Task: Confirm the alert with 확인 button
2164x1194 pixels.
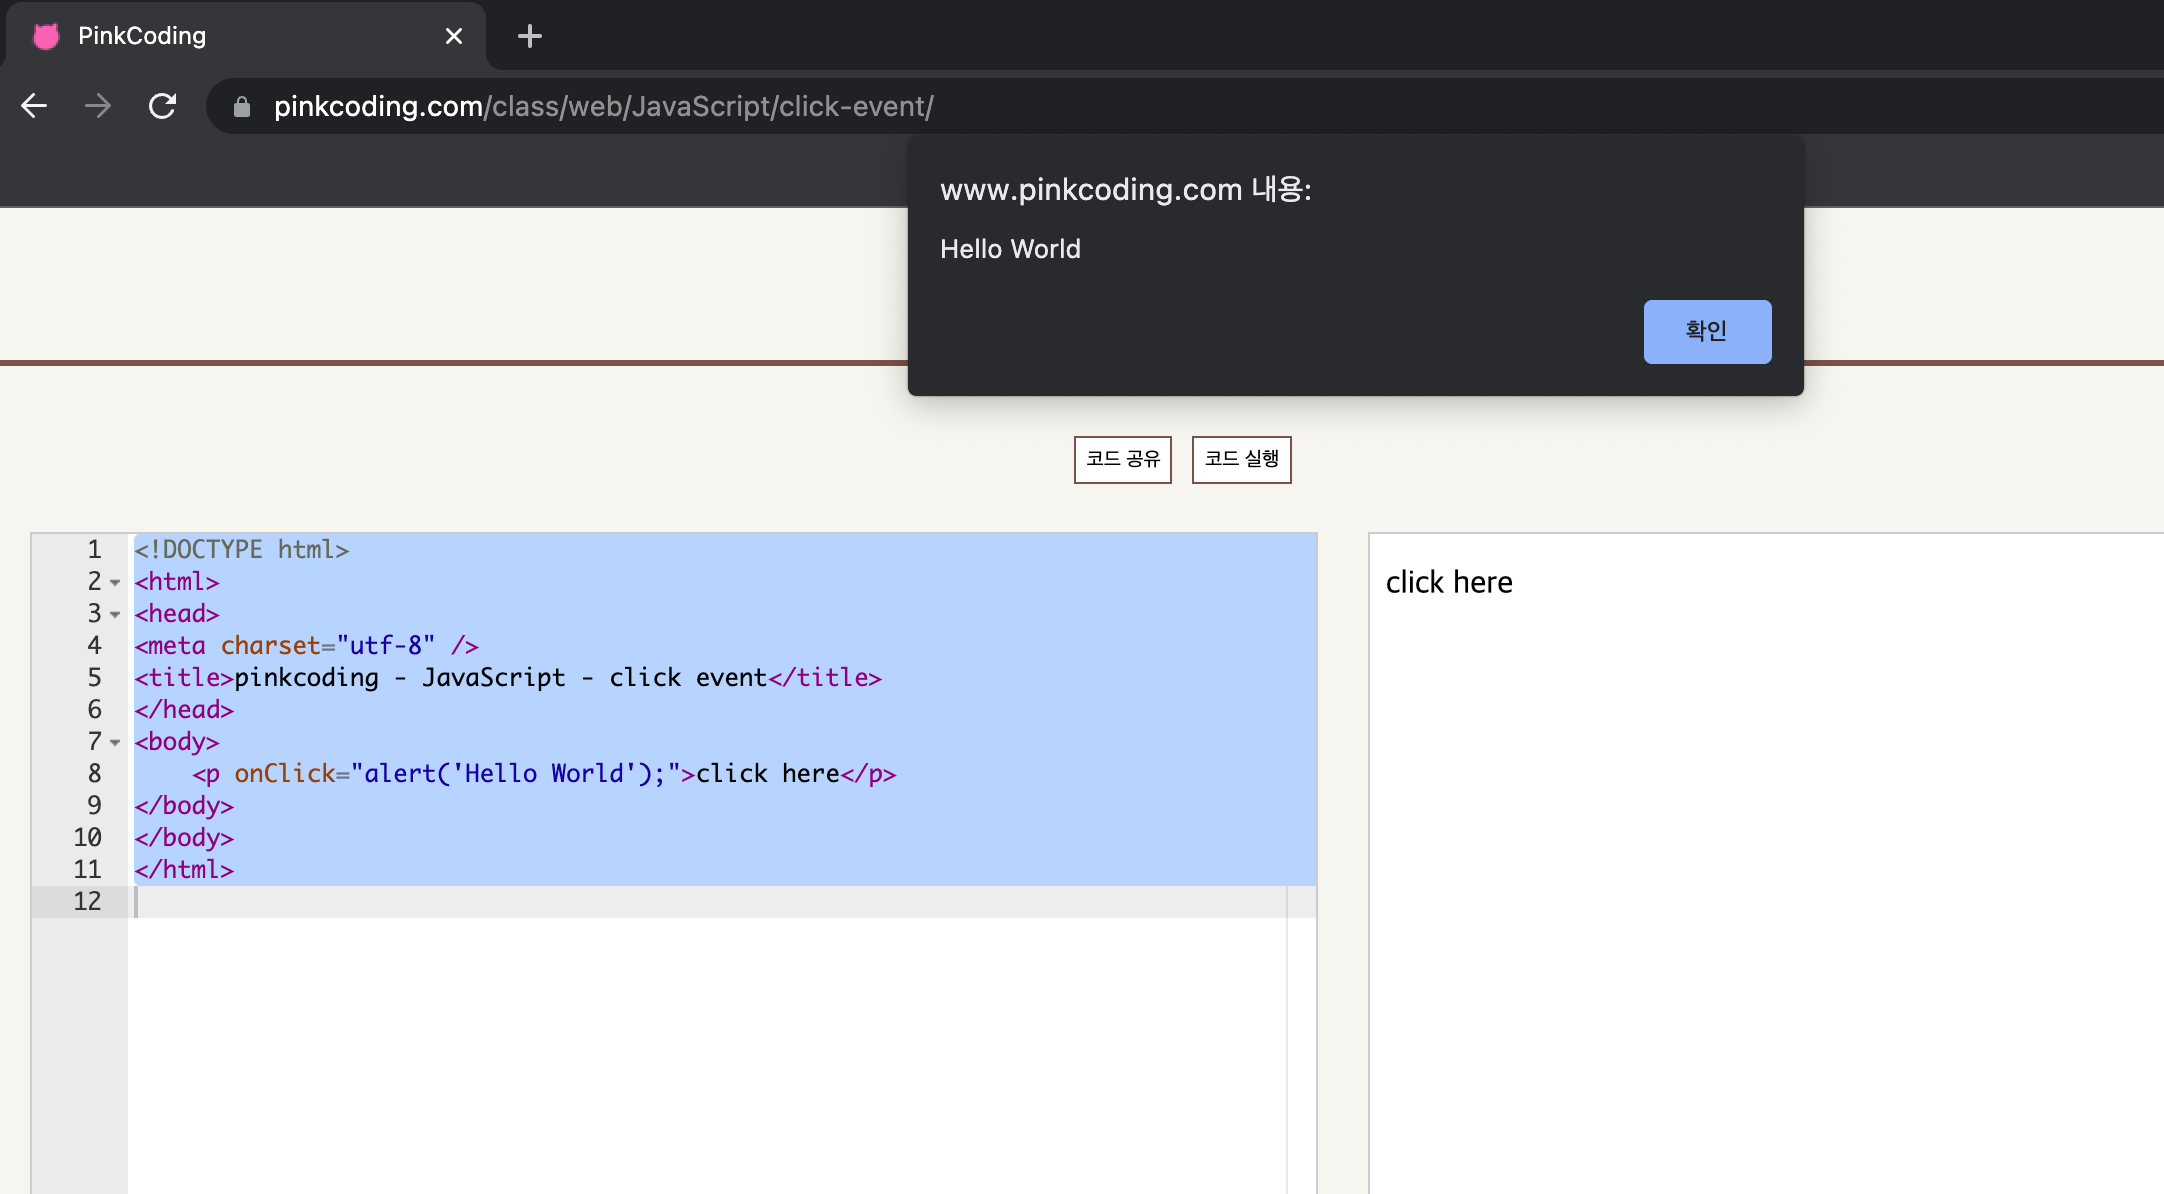Action: [x=1707, y=331]
